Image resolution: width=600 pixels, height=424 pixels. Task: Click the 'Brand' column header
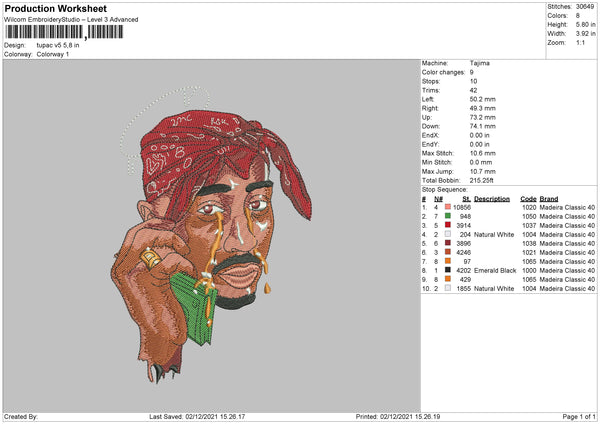click(549, 199)
